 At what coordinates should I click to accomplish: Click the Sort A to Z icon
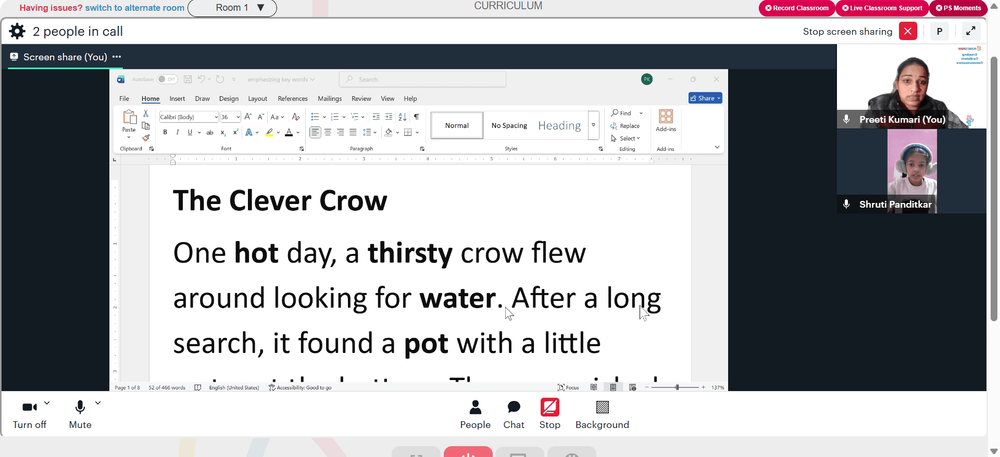point(402,117)
